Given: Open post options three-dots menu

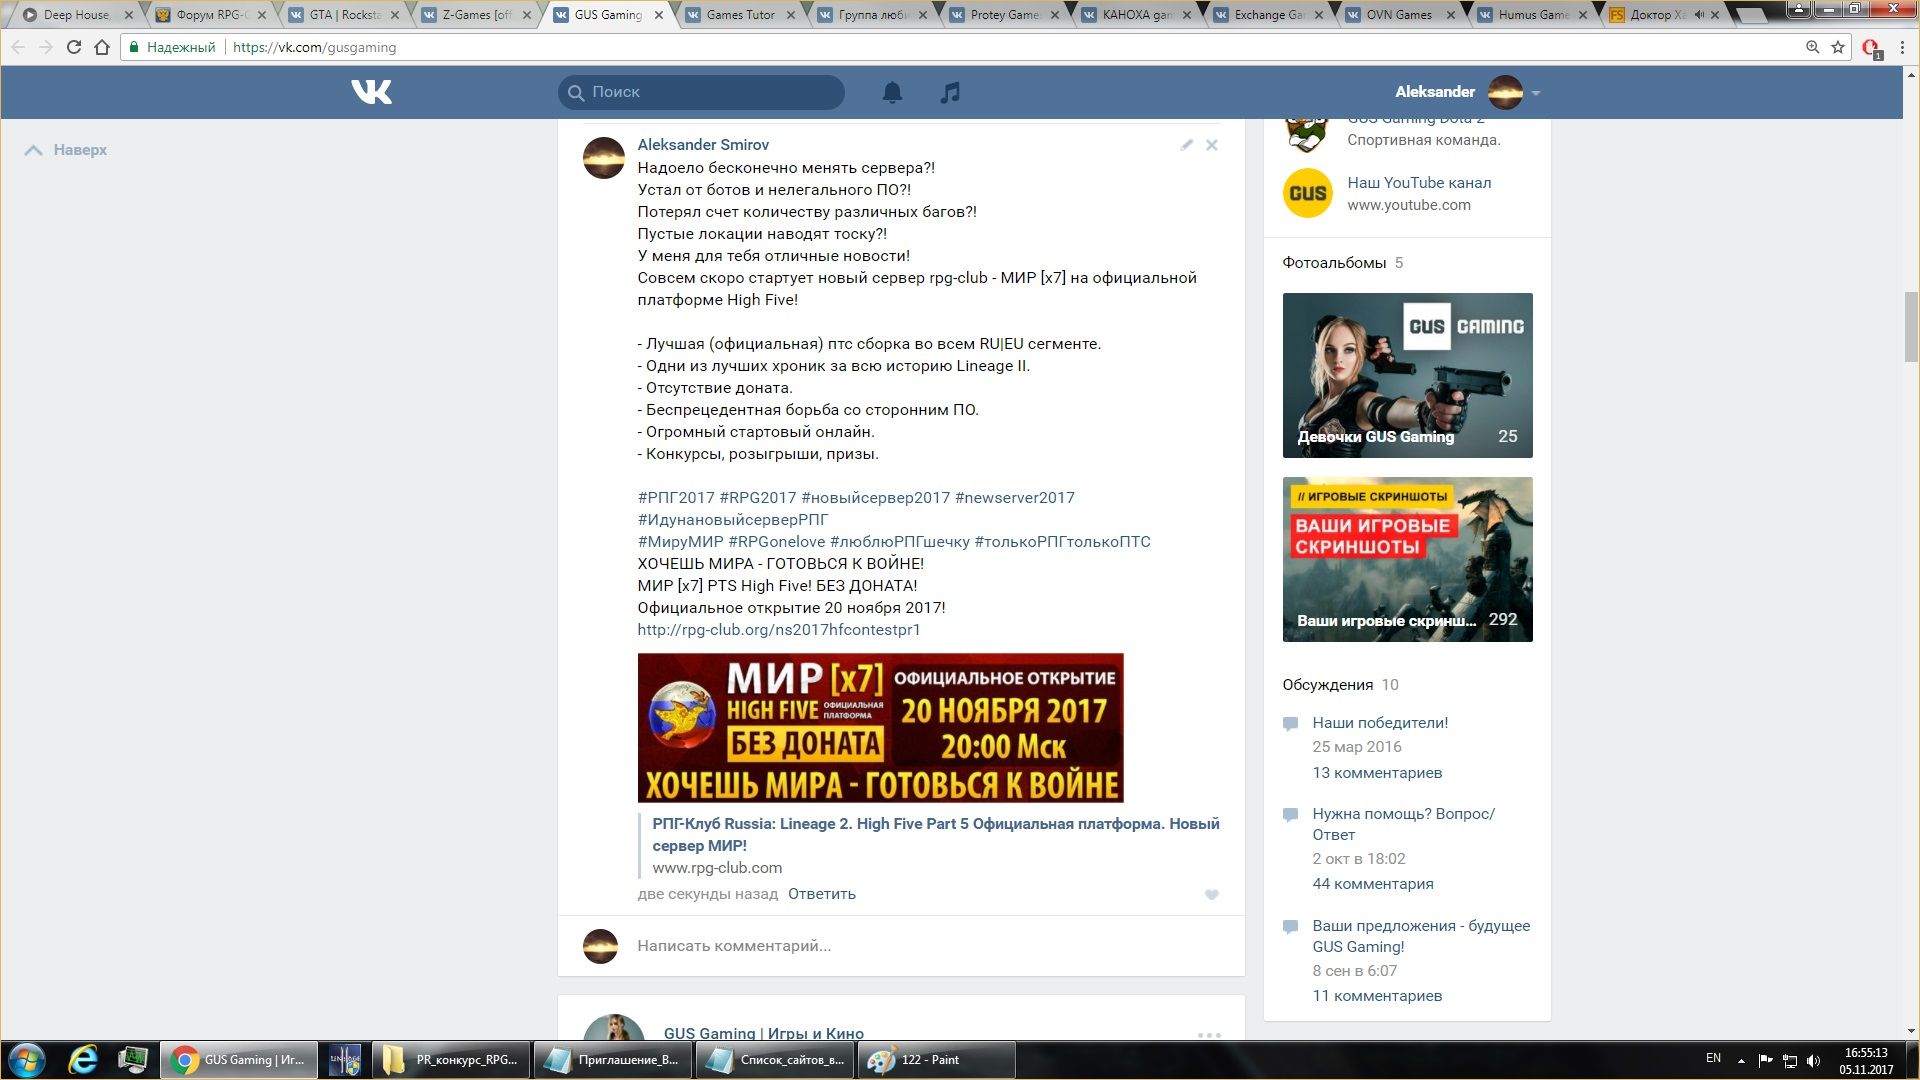Looking at the screenshot, I should click(x=1209, y=1035).
